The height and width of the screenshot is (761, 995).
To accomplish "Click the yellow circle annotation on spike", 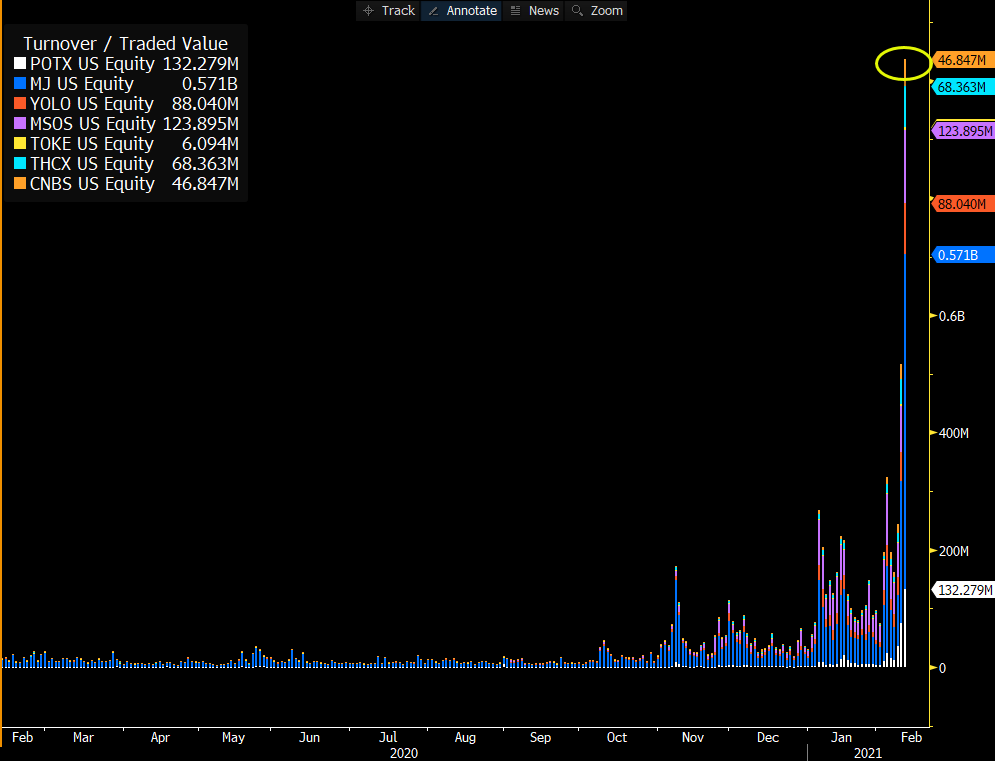I will (903, 63).
